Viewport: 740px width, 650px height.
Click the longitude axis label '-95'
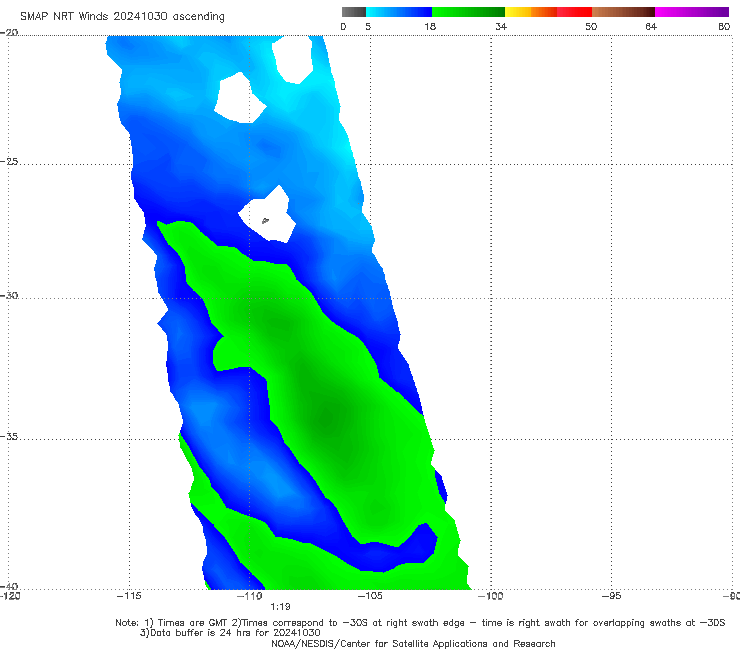point(611,596)
